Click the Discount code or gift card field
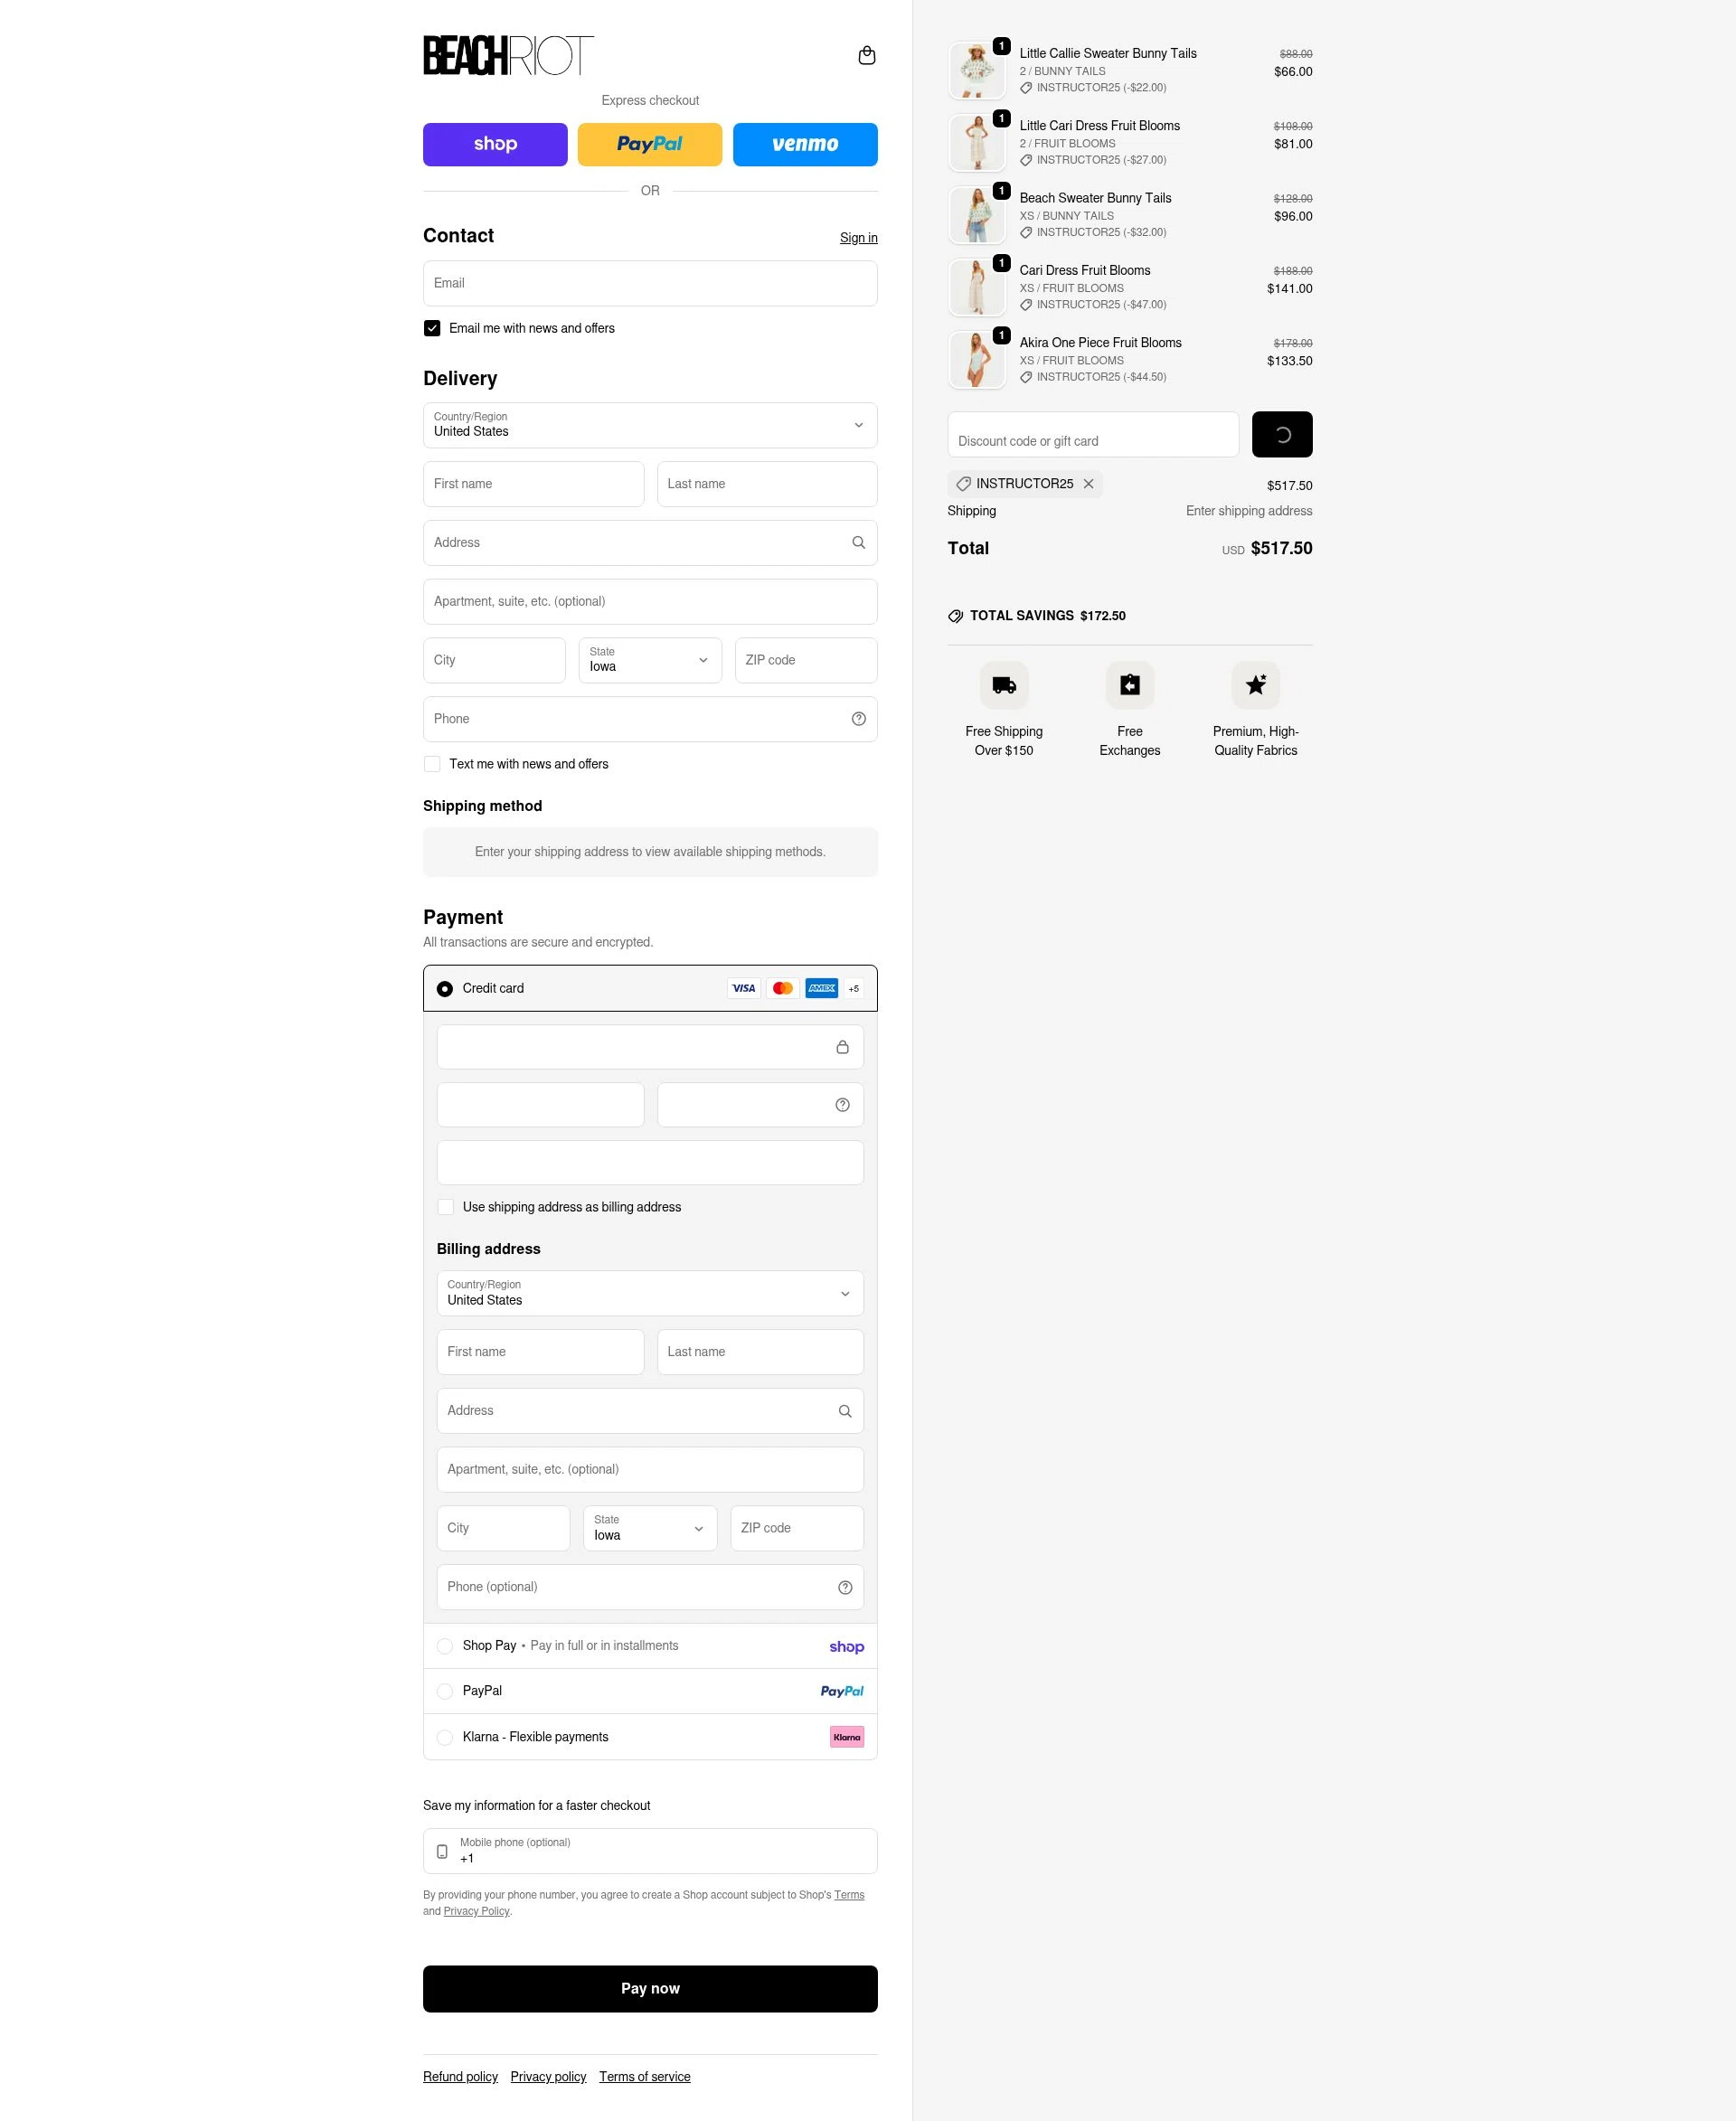The image size is (1736, 2121). pyautogui.click(x=1092, y=434)
